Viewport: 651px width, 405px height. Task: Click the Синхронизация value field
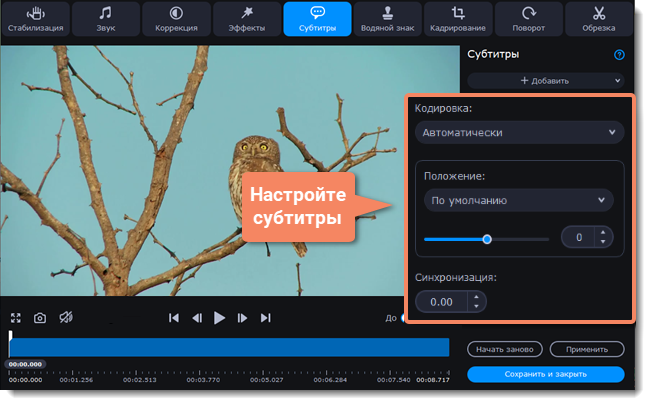442,301
